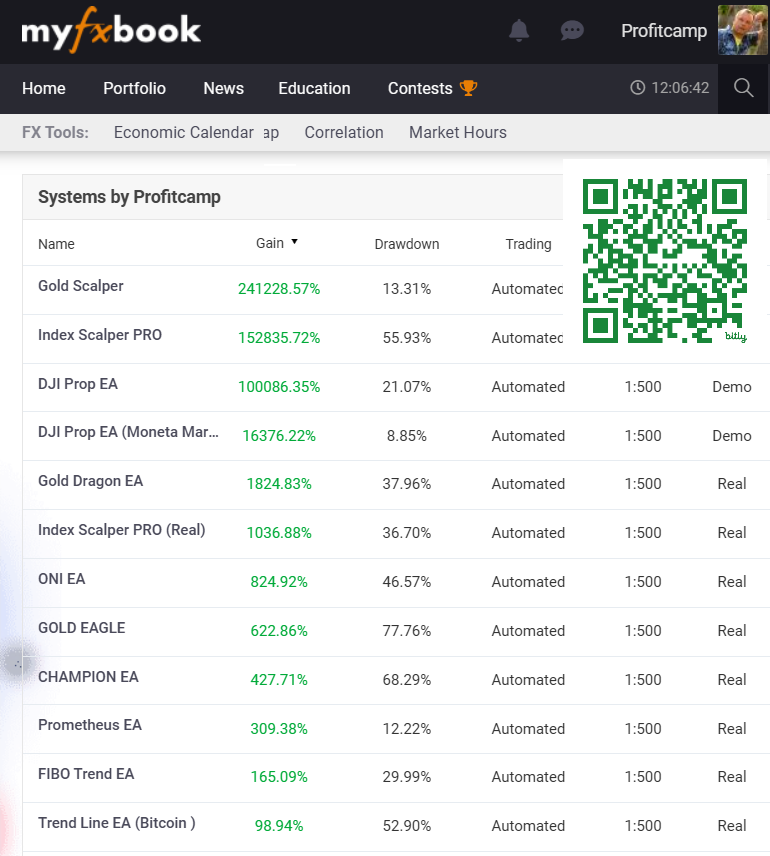Click the myfxbook logo
770x856 pixels.
coord(111,30)
